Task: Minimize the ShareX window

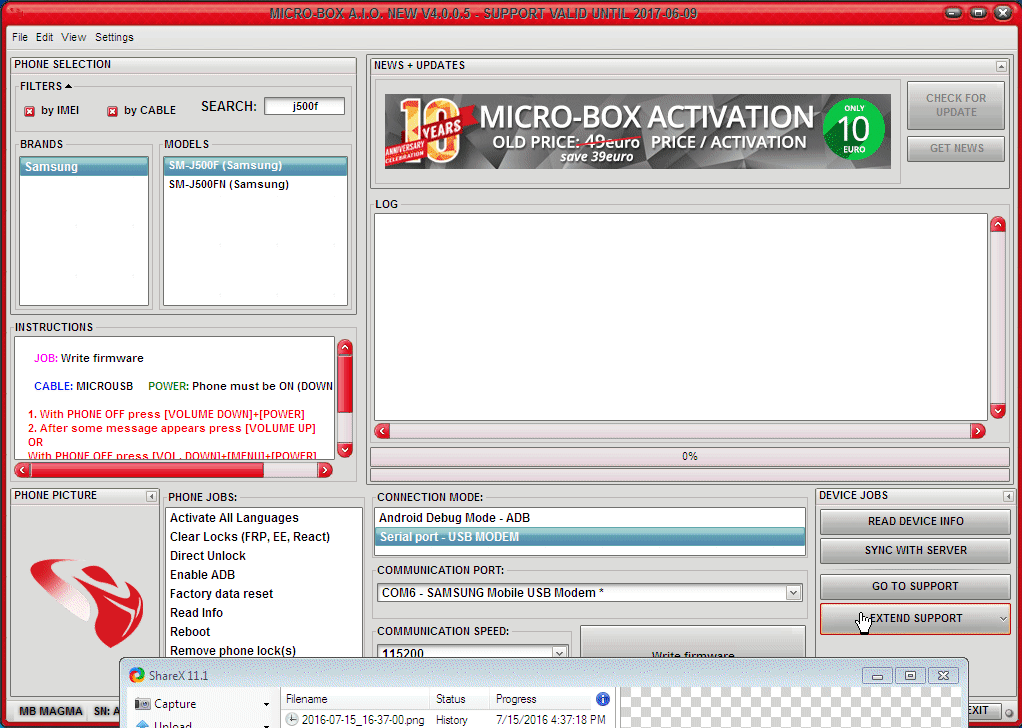Action: click(877, 675)
